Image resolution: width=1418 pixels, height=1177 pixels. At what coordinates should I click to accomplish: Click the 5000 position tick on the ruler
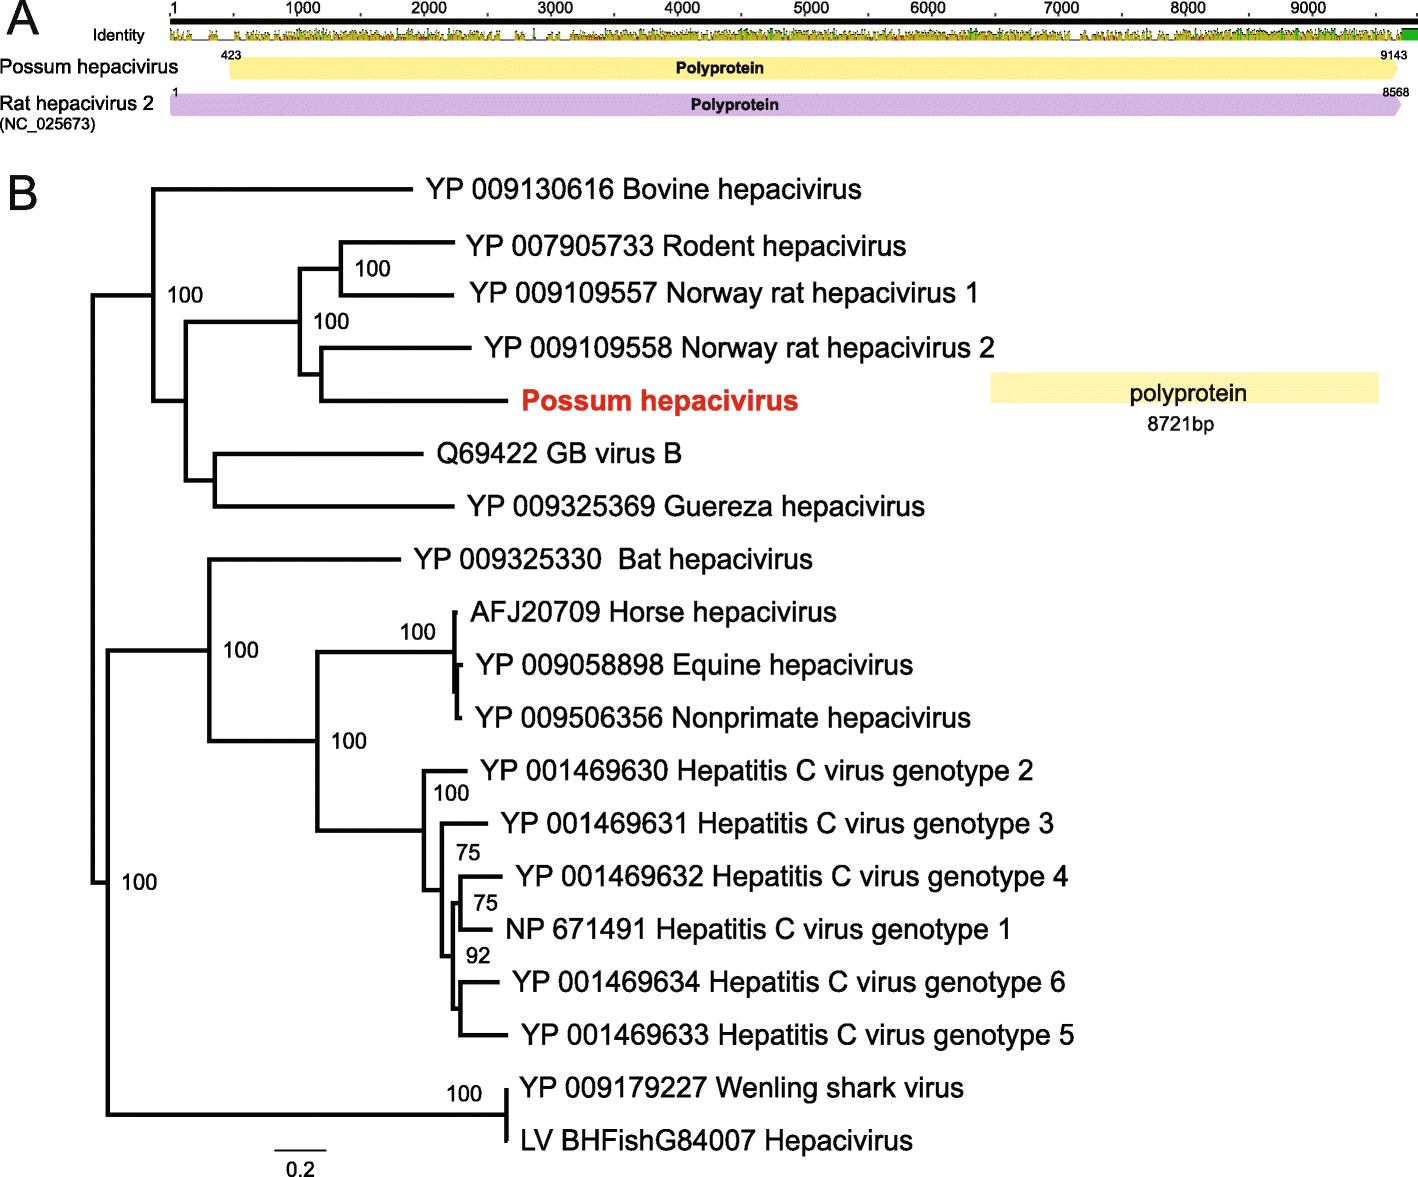[811, 8]
